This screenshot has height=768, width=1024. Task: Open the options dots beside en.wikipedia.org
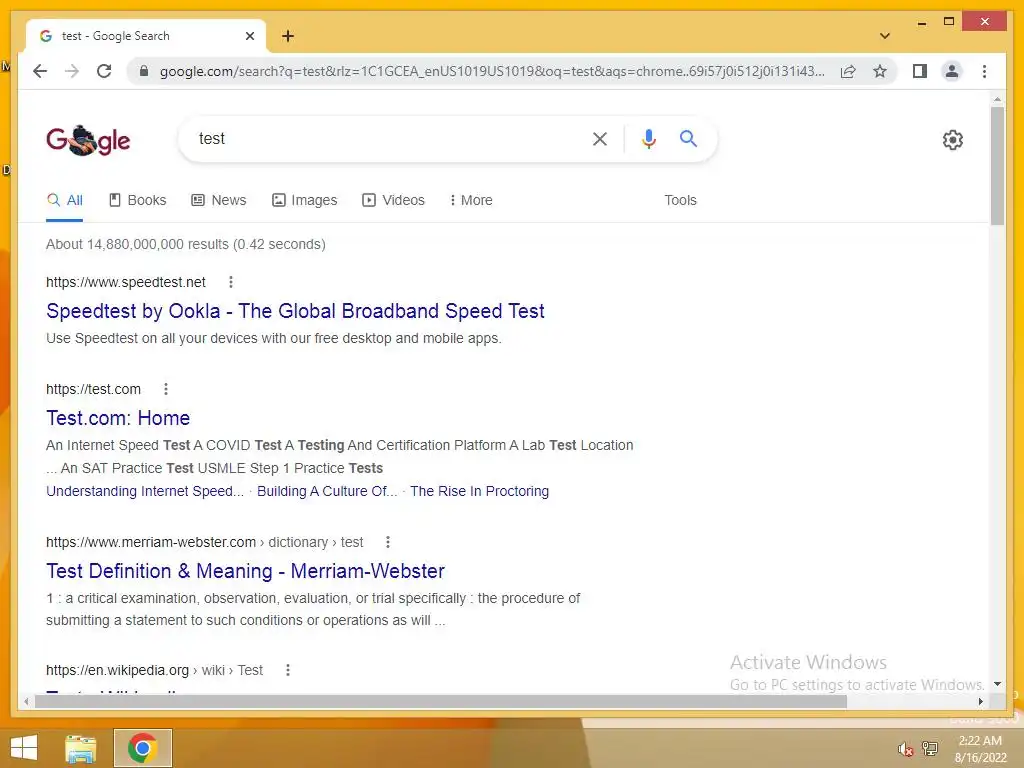click(288, 670)
